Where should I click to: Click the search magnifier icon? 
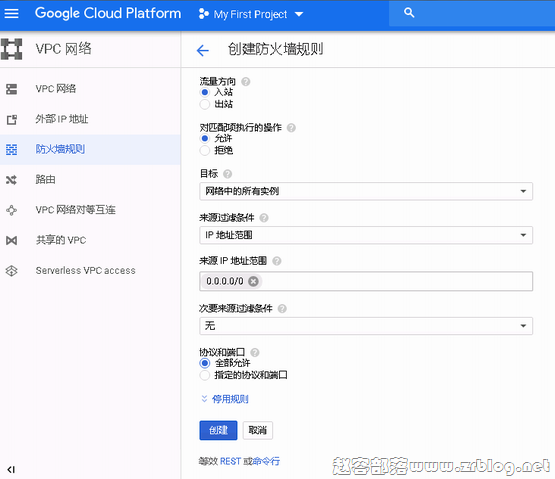tap(409, 13)
